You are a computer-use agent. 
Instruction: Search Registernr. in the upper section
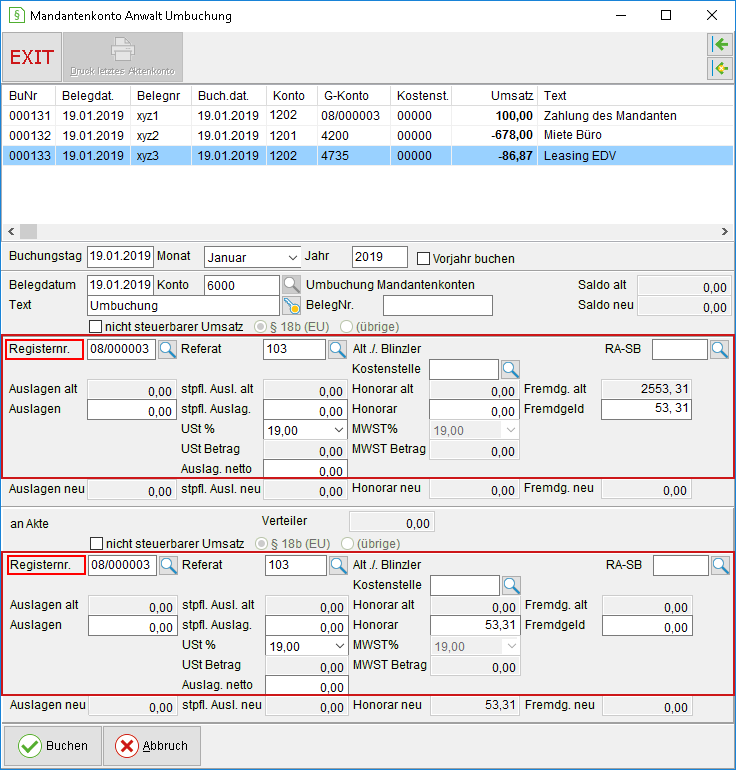(167, 350)
